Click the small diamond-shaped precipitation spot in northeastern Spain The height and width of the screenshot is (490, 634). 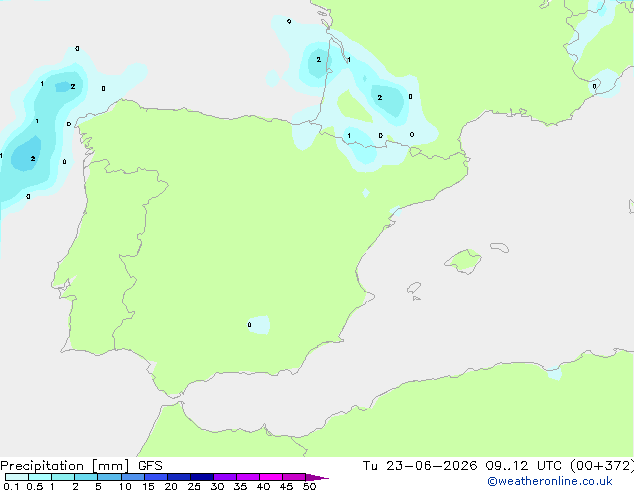(x=366, y=193)
